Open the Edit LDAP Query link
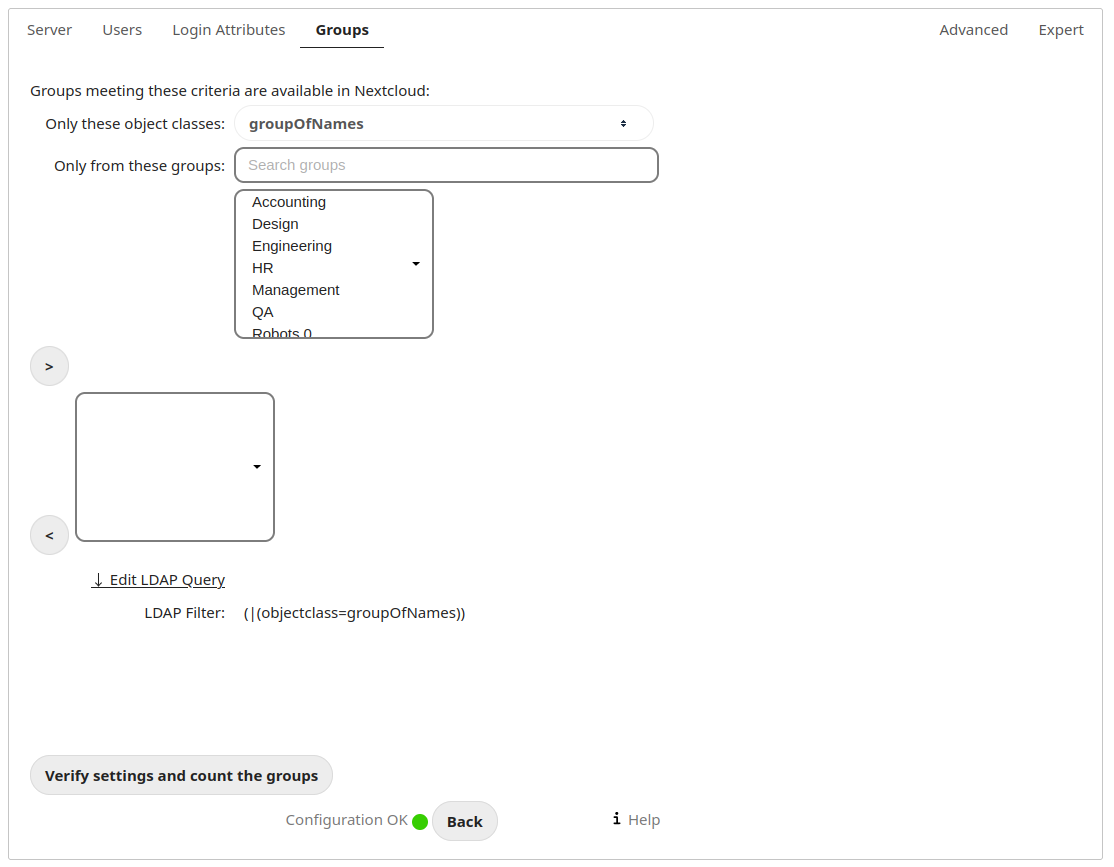This screenshot has height=867, width=1114. tap(158, 580)
